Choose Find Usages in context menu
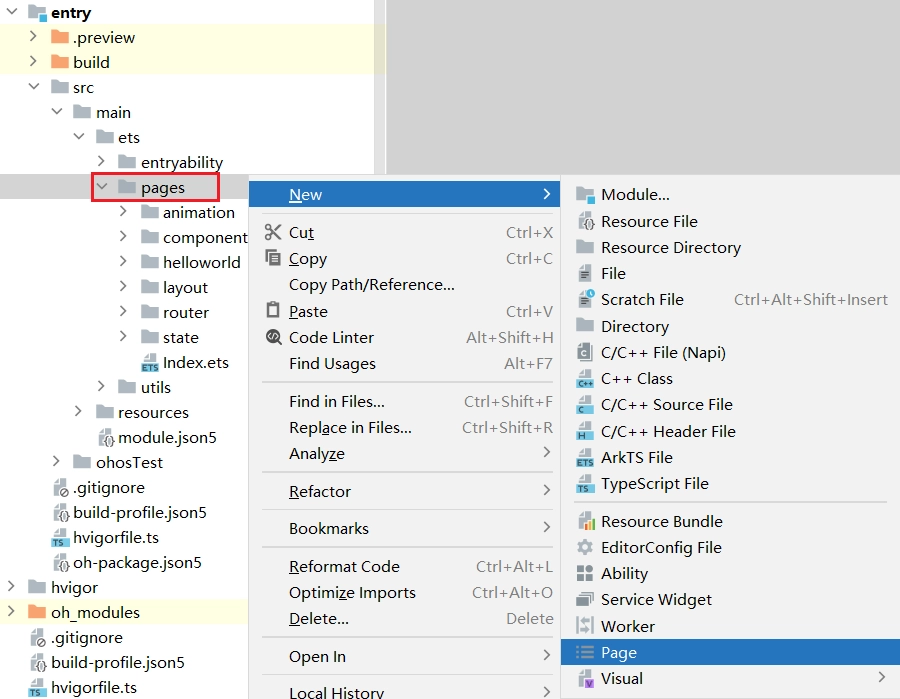900x699 pixels. [332, 364]
